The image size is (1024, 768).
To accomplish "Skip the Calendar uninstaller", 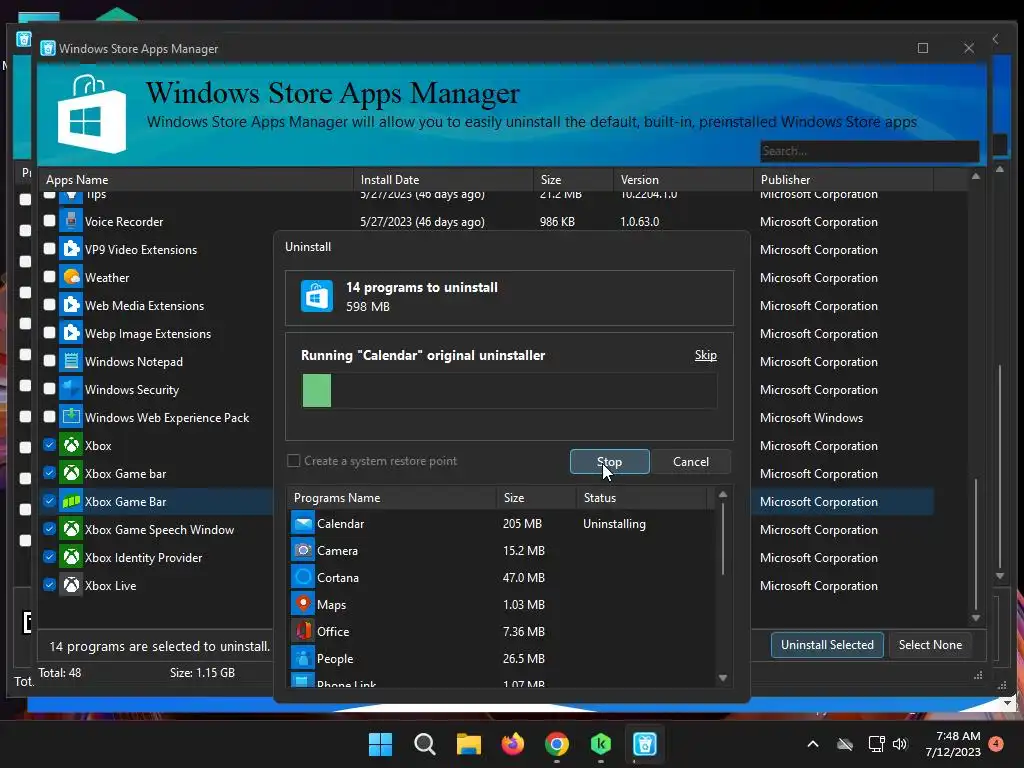I will [x=705, y=355].
